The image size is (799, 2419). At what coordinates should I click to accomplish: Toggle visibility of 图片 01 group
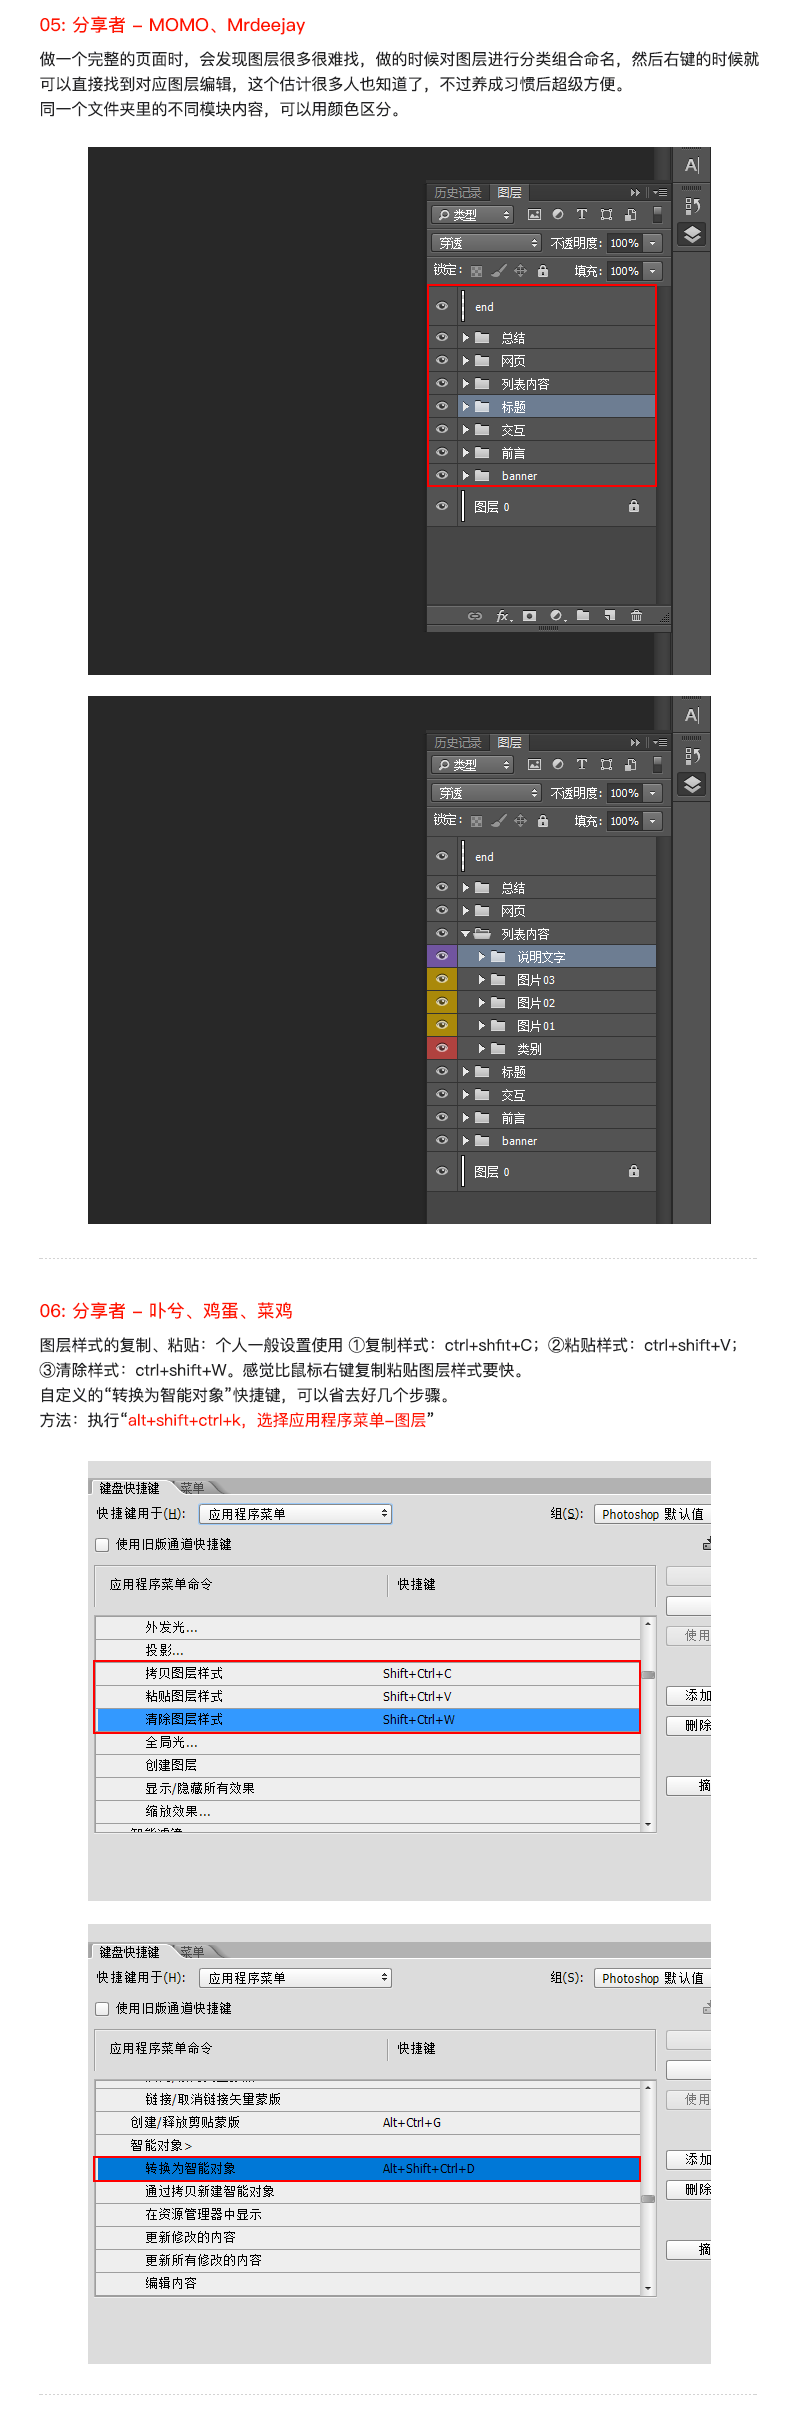click(442, 1025)
